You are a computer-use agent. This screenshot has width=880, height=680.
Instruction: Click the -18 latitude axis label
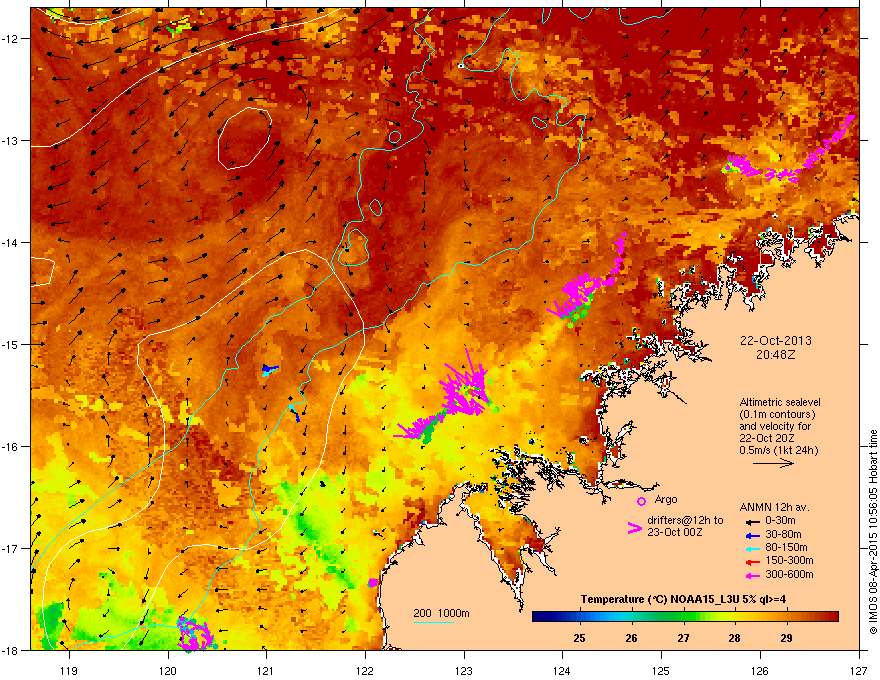pyautogui.click(x=10, y=650)
